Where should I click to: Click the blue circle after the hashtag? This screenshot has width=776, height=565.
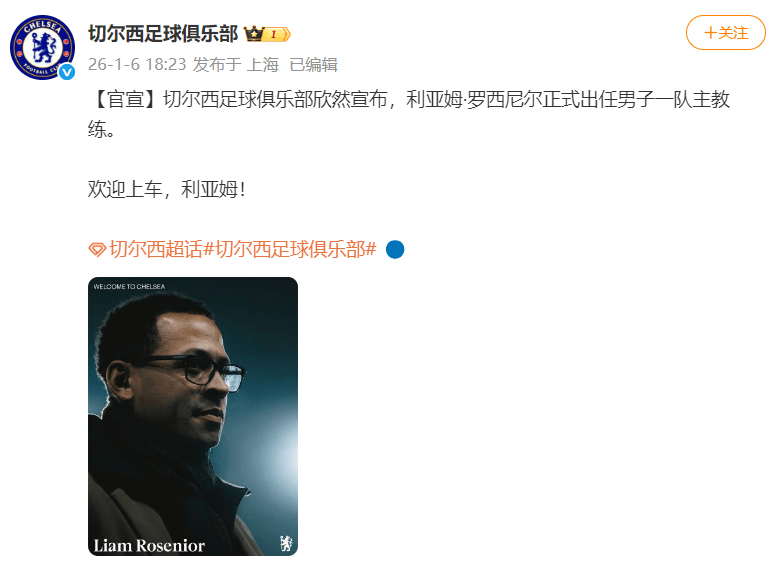click(395, 249)
